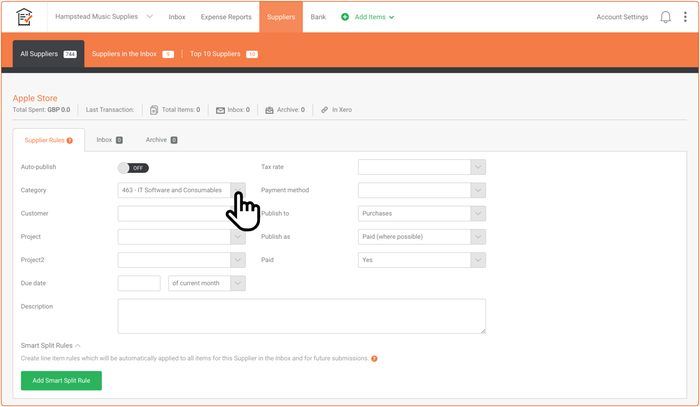
Task: Open Expense Reports
Action: (226, 17)
